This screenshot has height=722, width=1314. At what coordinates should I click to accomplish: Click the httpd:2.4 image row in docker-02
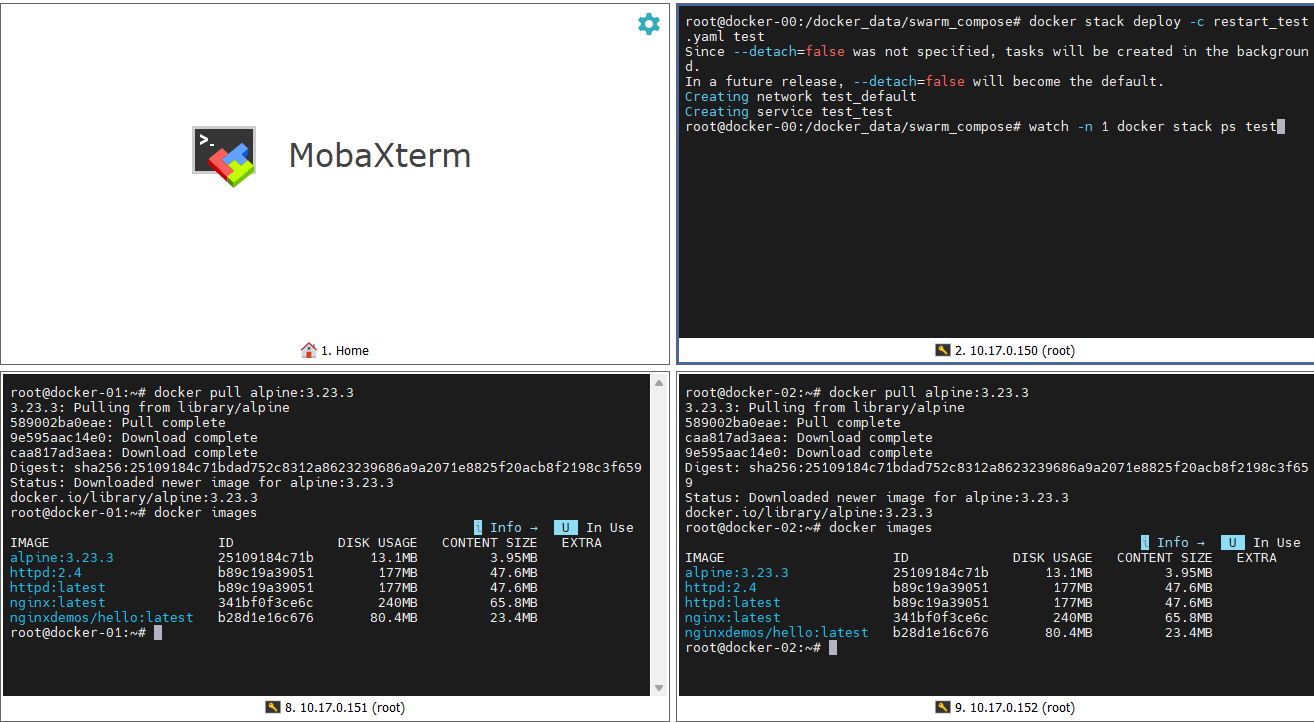(949, 588)
